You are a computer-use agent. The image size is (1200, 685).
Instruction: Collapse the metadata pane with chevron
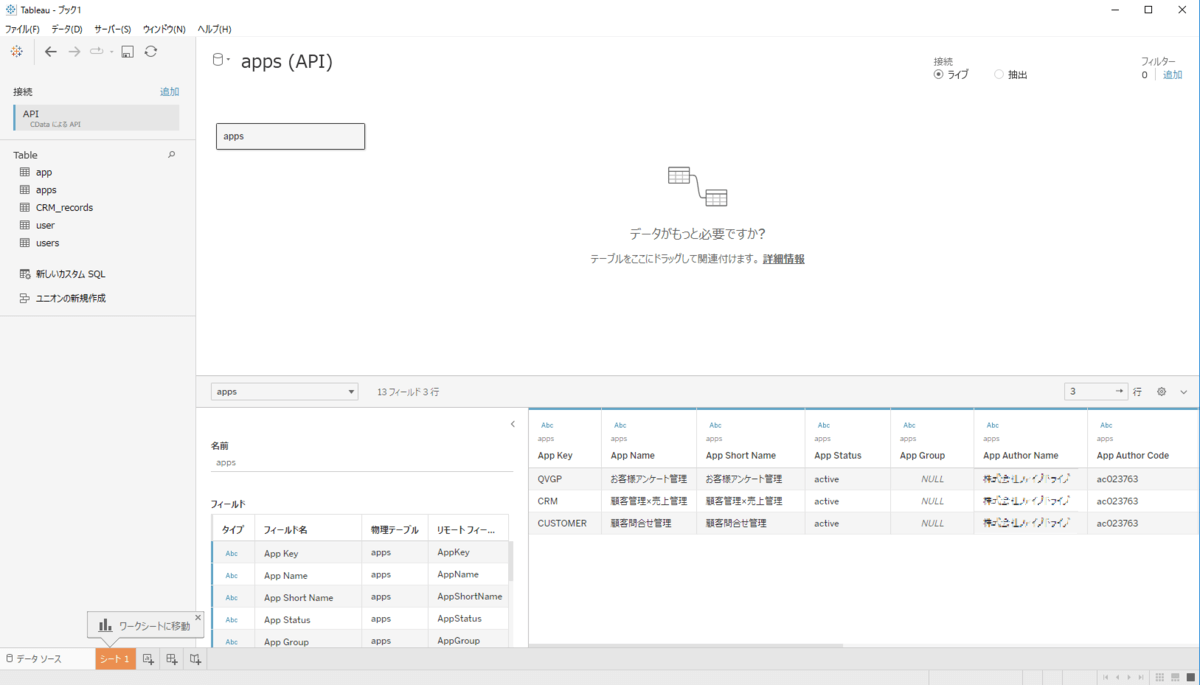[x=513, y=424]
